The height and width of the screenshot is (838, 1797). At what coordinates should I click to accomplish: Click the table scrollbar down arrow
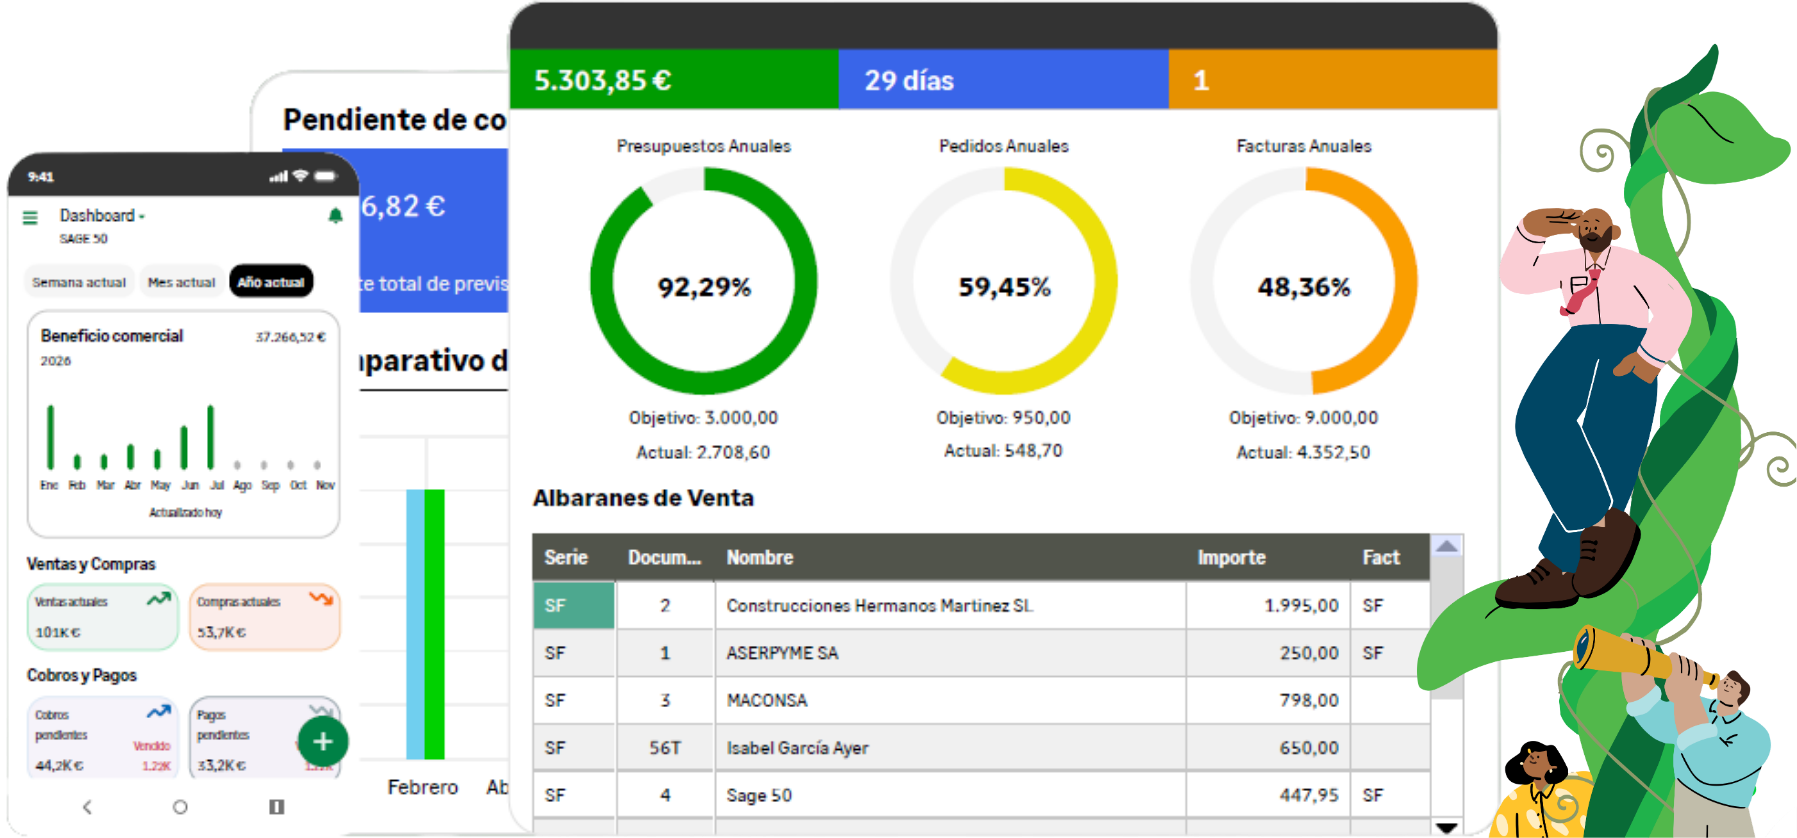click(1446, 827)
